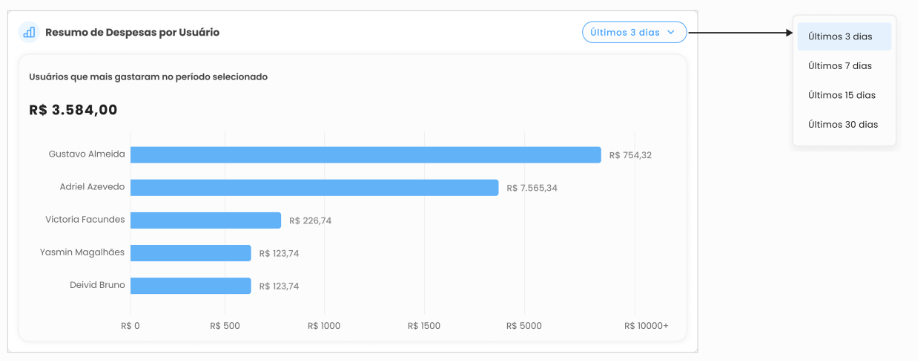The height and width of the screenshot is (361, 918).
Task: Click the Victoria Facundes name label
Action: (x=85, y=219)
